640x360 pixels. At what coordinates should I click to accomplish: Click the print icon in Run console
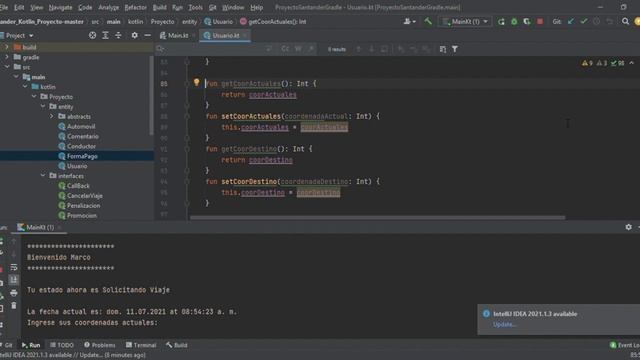point(14,293)
